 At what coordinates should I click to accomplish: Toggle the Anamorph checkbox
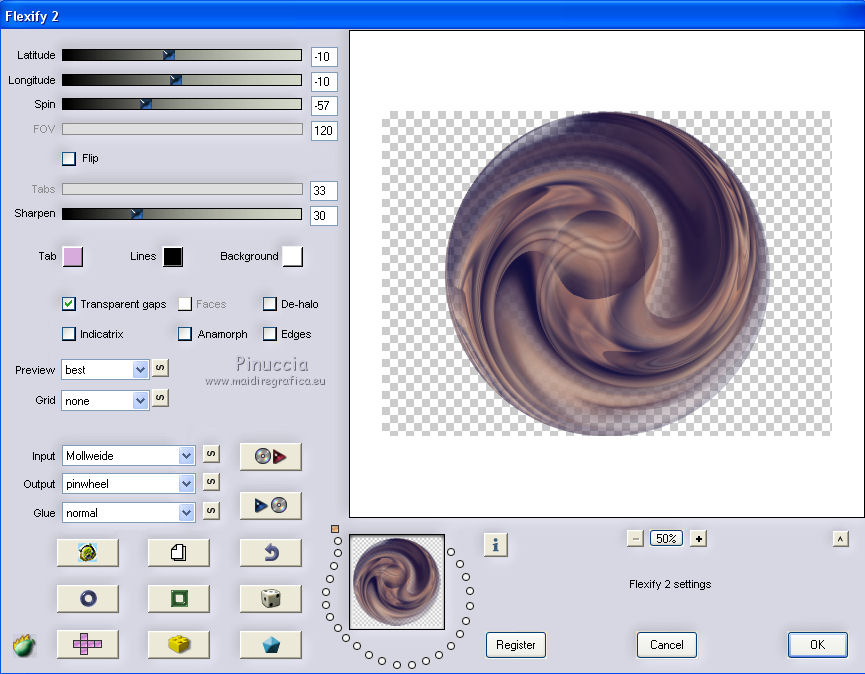coord(185,334)
